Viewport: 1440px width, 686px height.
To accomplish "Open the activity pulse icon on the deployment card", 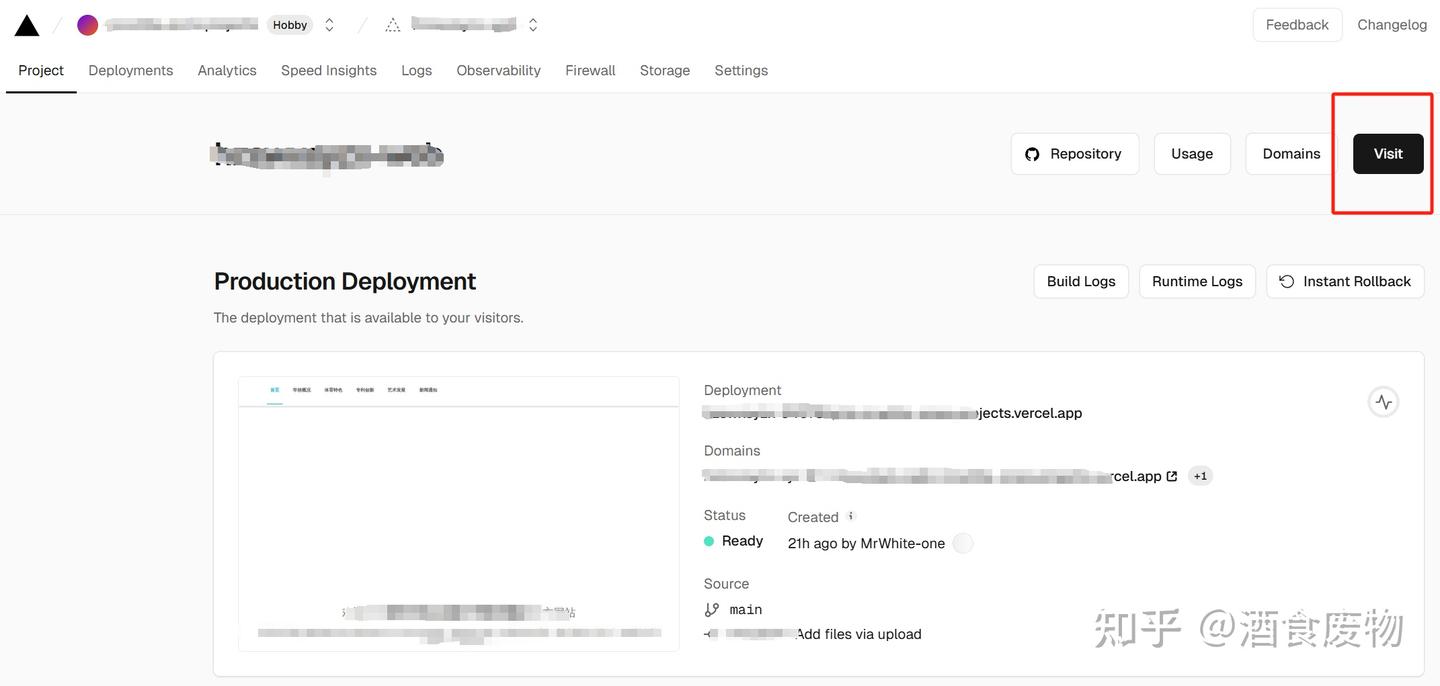I will click(1383, 401).
